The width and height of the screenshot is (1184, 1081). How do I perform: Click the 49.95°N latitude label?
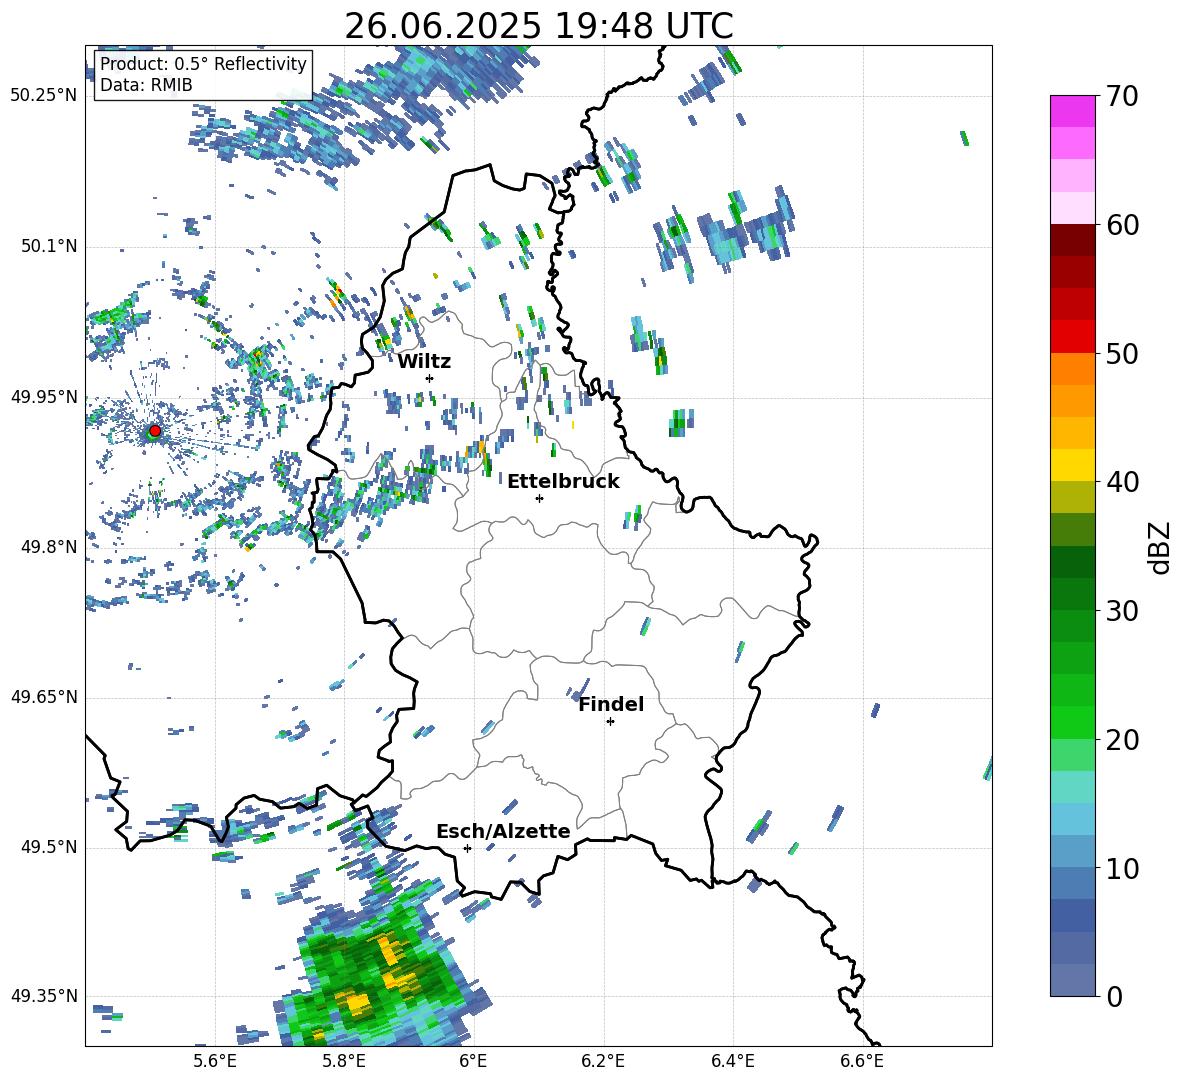pyautogui.click(x=44, y=397)
